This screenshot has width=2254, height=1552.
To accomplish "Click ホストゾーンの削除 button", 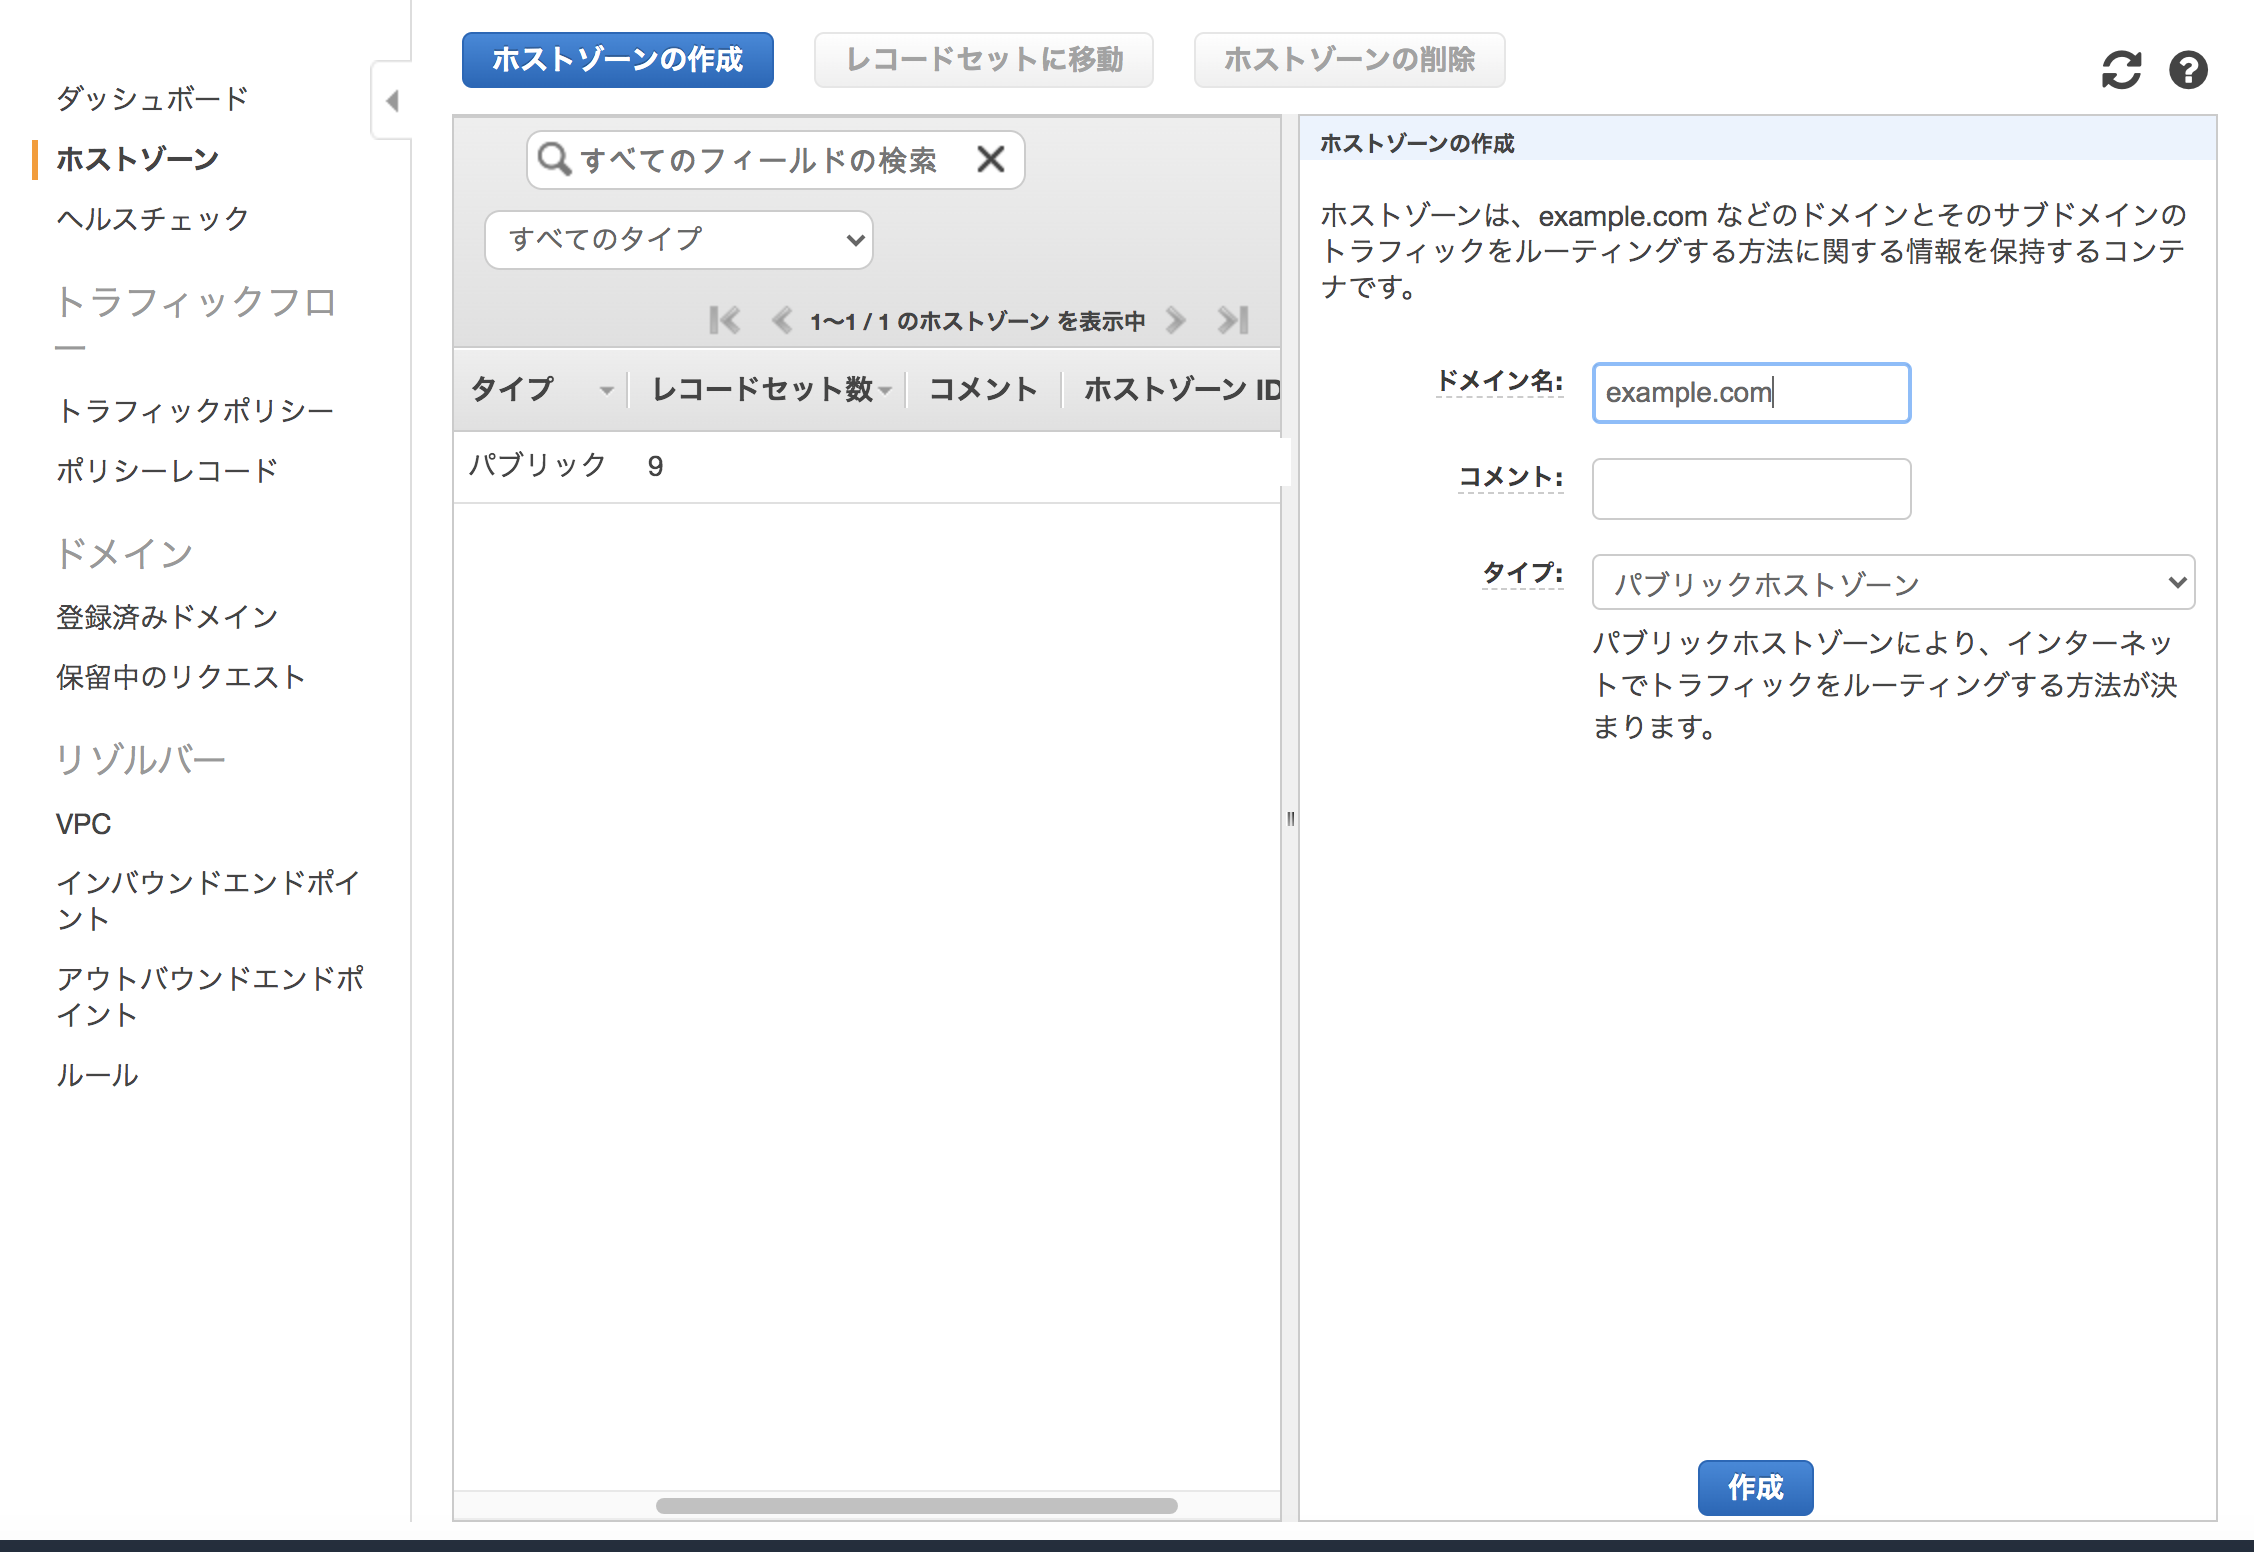I will point(1349,60).
